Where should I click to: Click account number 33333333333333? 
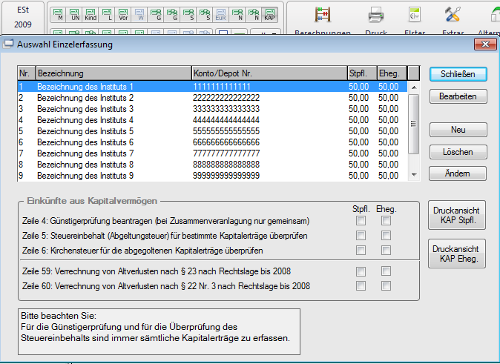tap(226, 109)
